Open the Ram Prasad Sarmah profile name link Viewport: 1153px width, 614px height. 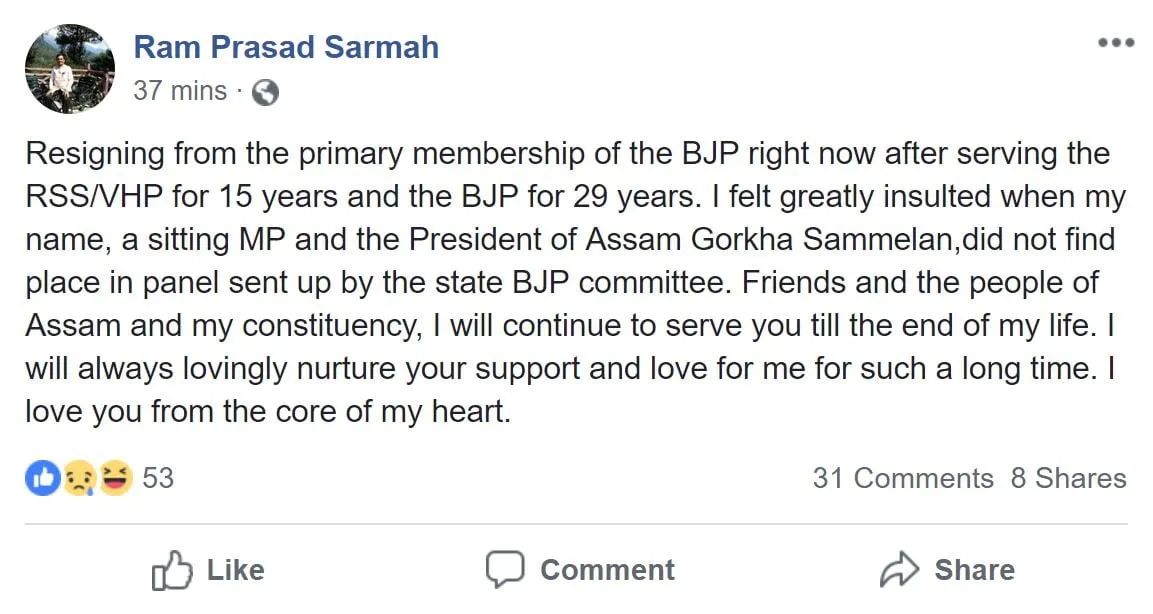click(x=286, y=47)
